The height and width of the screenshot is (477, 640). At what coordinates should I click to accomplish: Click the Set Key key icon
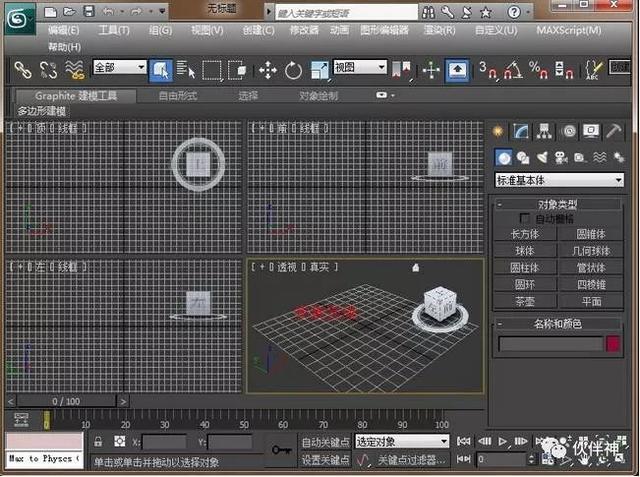pos(281,450)
